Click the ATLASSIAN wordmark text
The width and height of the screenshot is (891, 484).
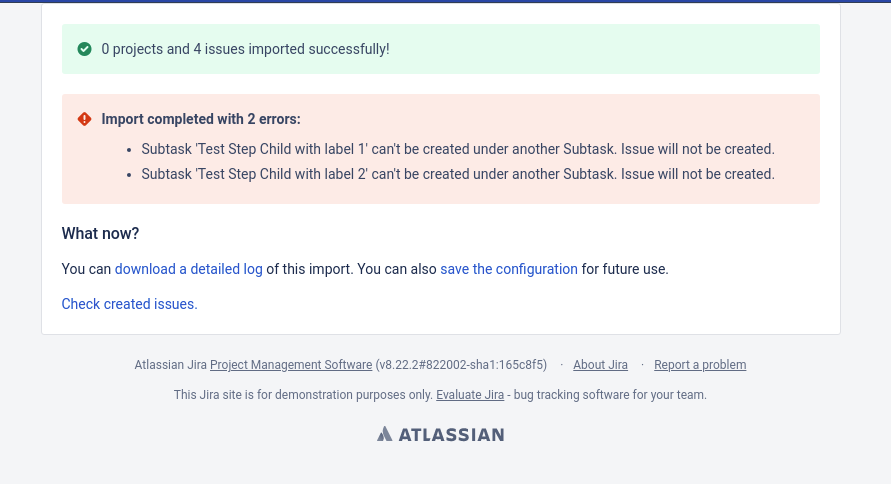tap(451, 435)
